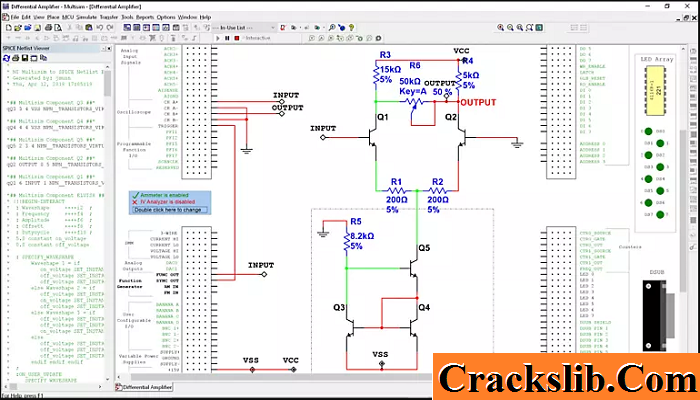The width and height of the screenshot is (700, 400).
Task: Select resistor R5 8.2kΩ
Action: [346, 241]
